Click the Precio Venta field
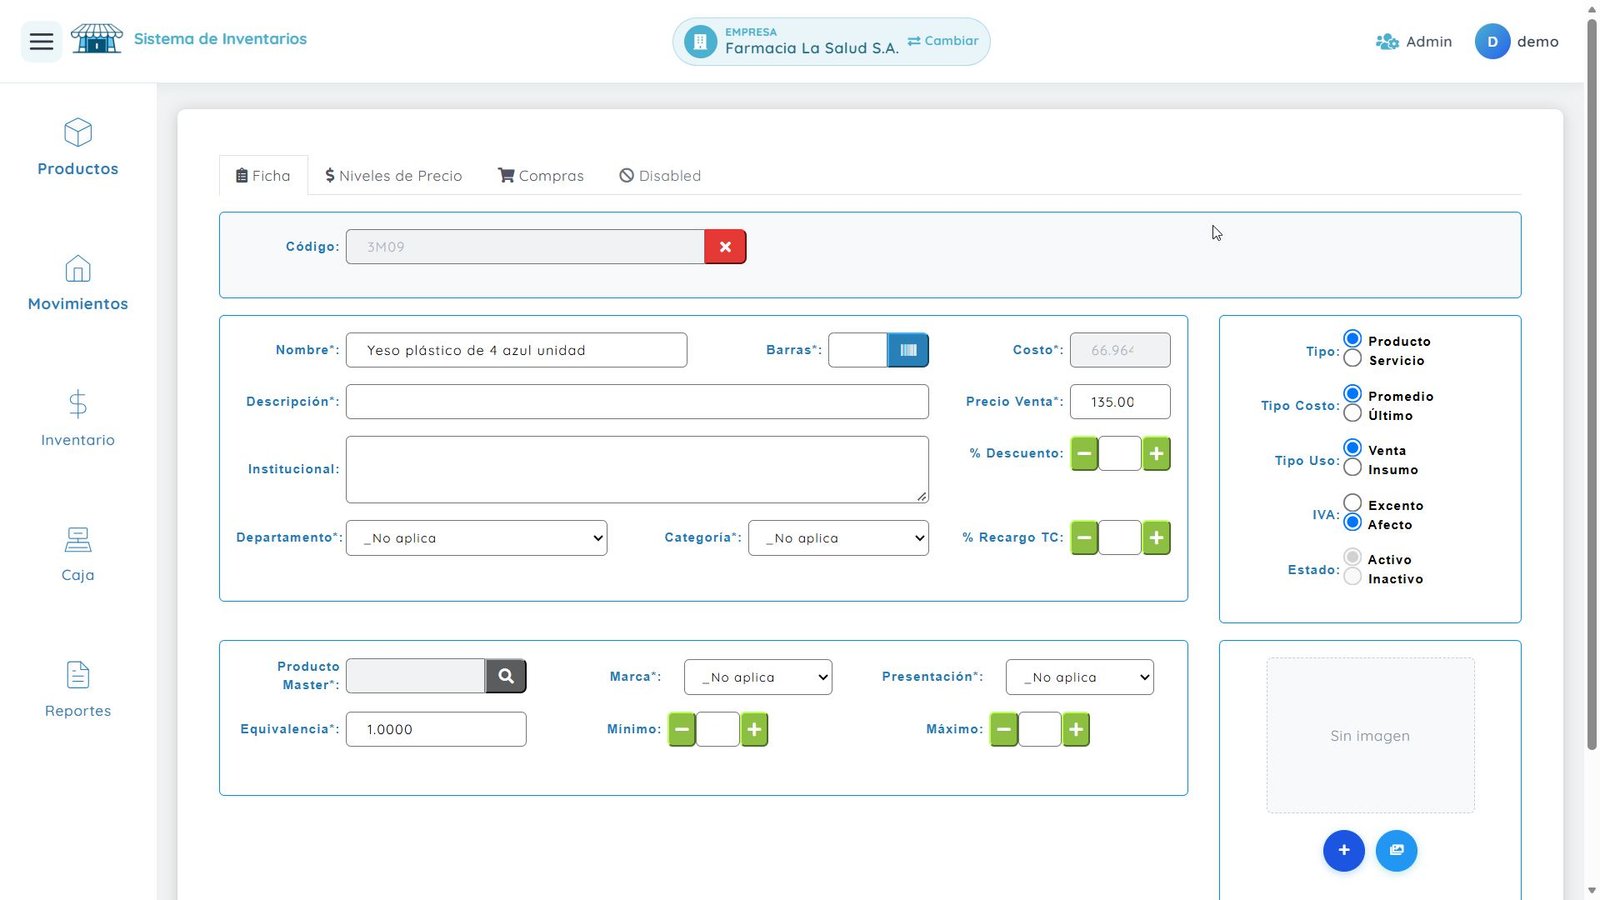The width and height of the screenshot is (1600, 900). click(x=1120, y=402)
